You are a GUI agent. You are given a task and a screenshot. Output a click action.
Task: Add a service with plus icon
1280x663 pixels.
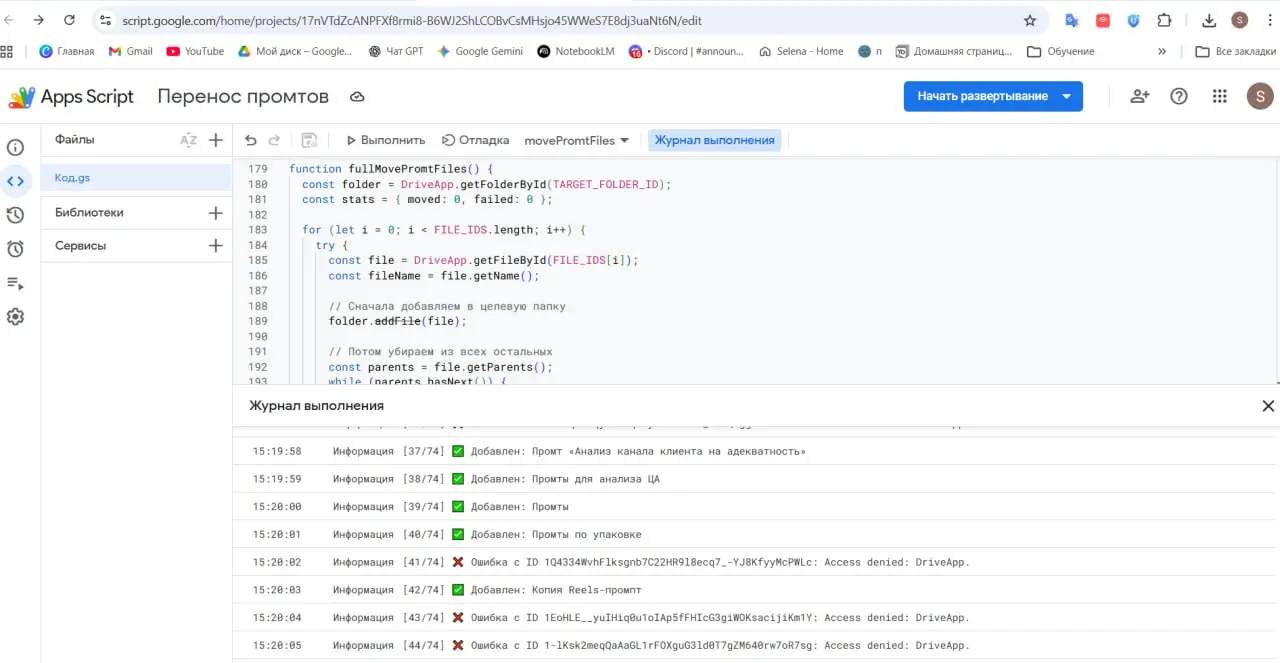pyautogui.click(x=215, y=246)
